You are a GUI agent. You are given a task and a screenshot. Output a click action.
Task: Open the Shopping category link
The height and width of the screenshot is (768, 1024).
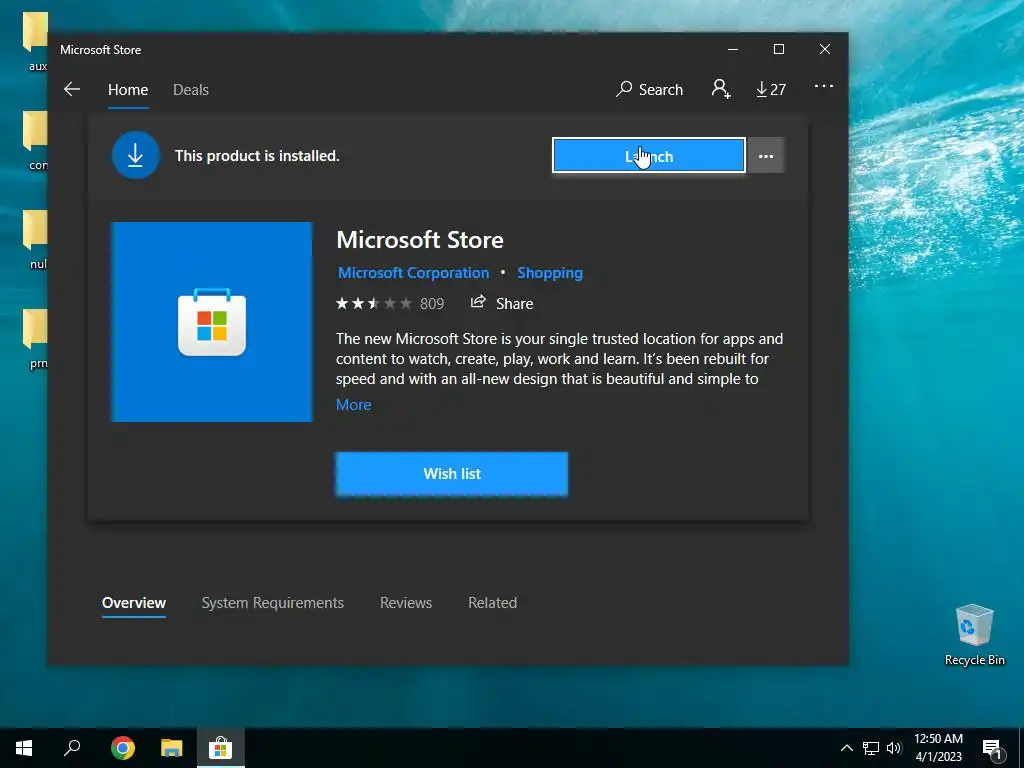click(550, 273)
